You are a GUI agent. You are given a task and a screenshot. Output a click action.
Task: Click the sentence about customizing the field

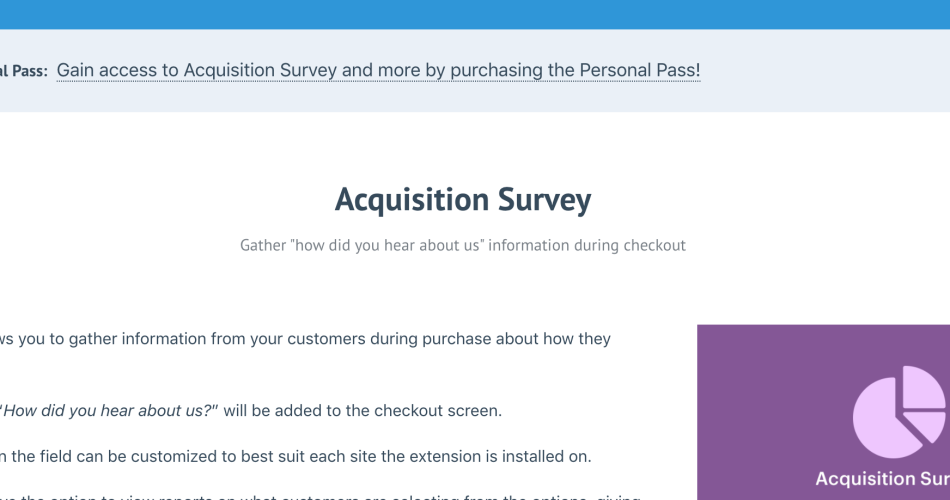click(x=296, y=456)
